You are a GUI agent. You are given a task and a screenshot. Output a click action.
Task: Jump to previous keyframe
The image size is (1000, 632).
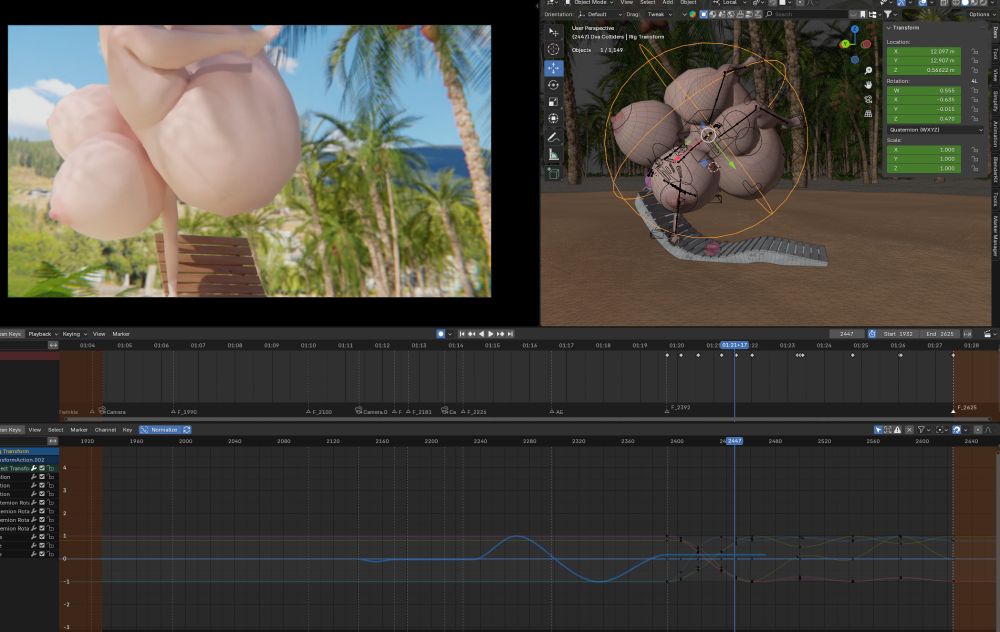tap(471, 334)
